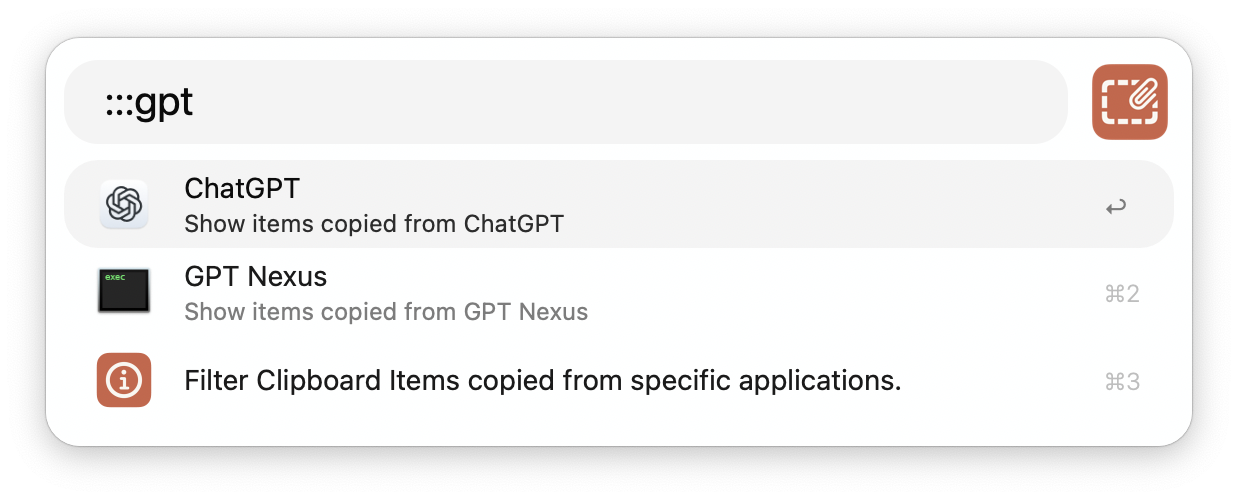1238x500 pixels.
Task: Click the GPT Nexus exec terminal icon
Action: point(124,291)
